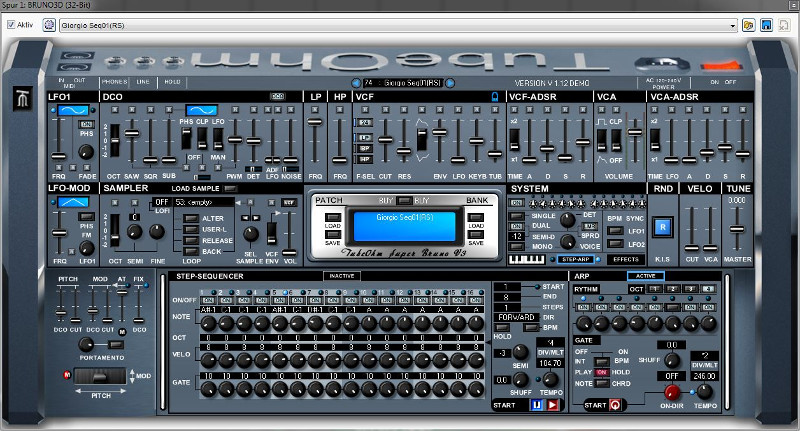This screenshot has width=800, height=431.
Task: Toggle the SINGLE mode button
Action: (517, 216)
